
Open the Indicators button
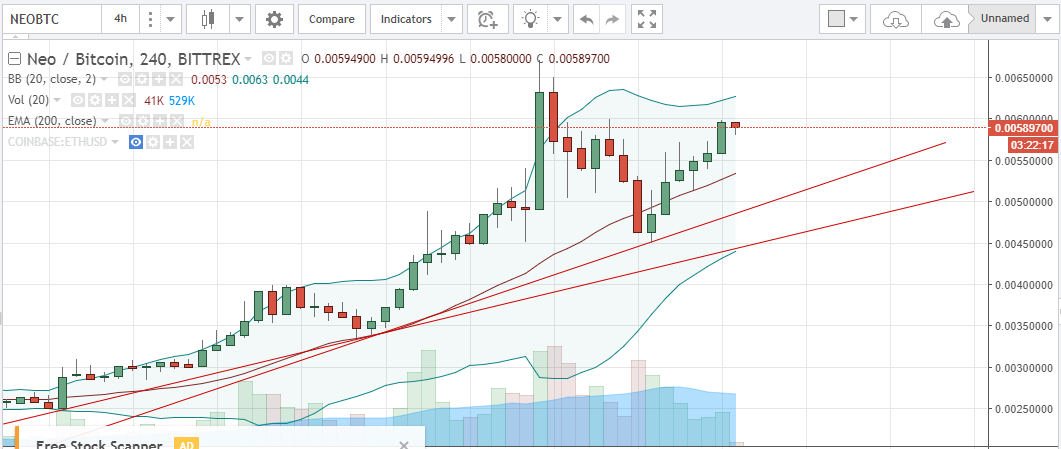[406, 19]
